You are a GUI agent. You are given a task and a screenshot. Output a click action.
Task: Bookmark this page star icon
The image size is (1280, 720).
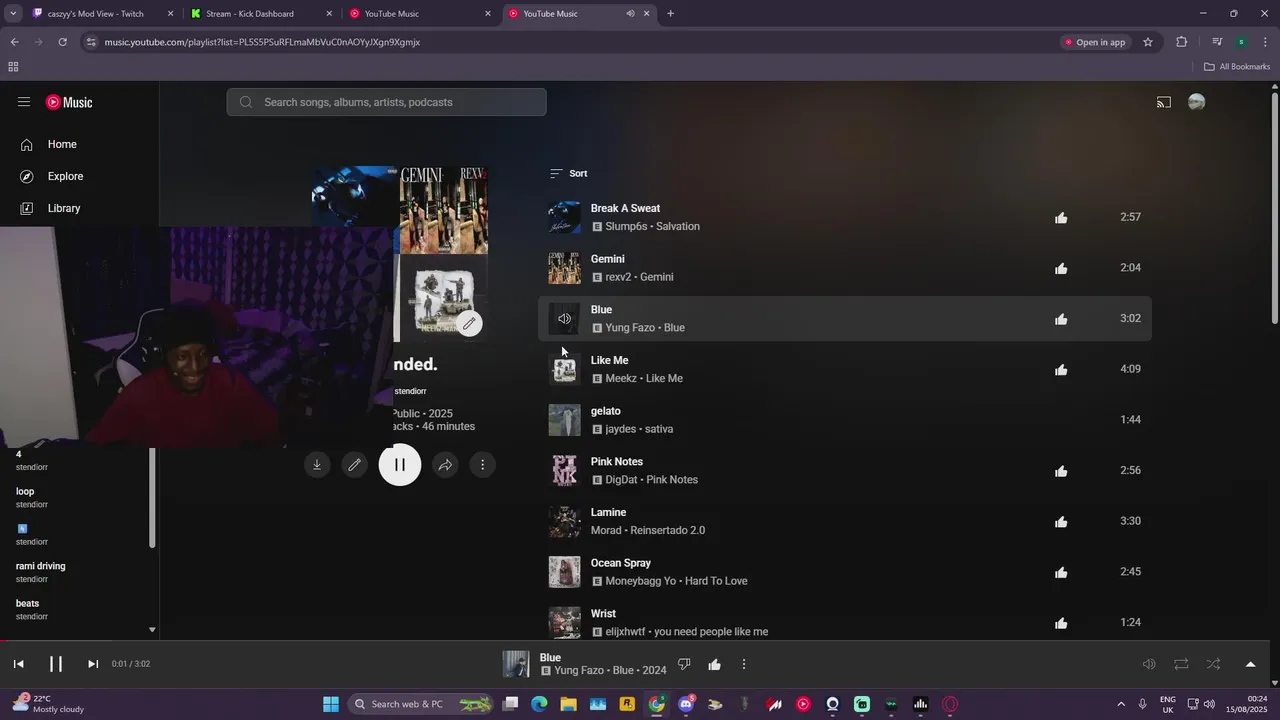(1148, 42)
